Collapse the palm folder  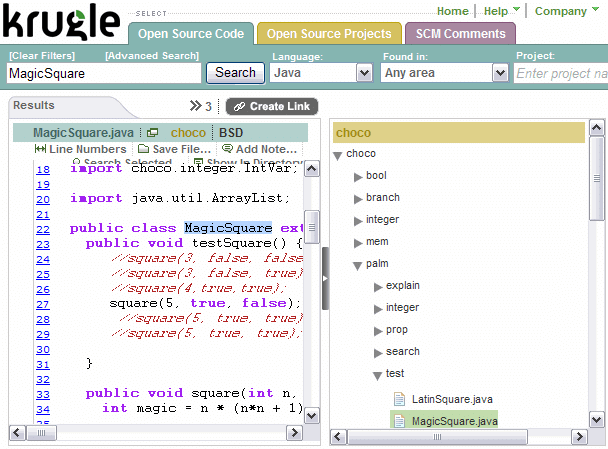[x=358, y=266]
